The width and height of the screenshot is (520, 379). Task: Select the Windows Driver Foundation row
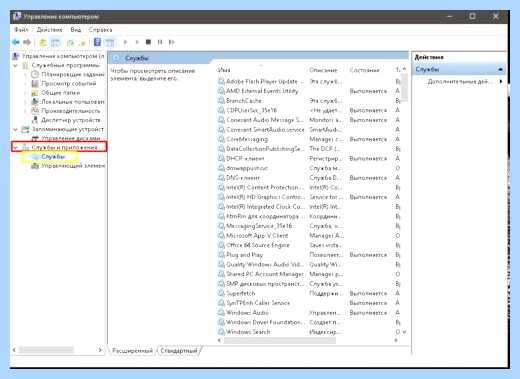pos(309,322)
